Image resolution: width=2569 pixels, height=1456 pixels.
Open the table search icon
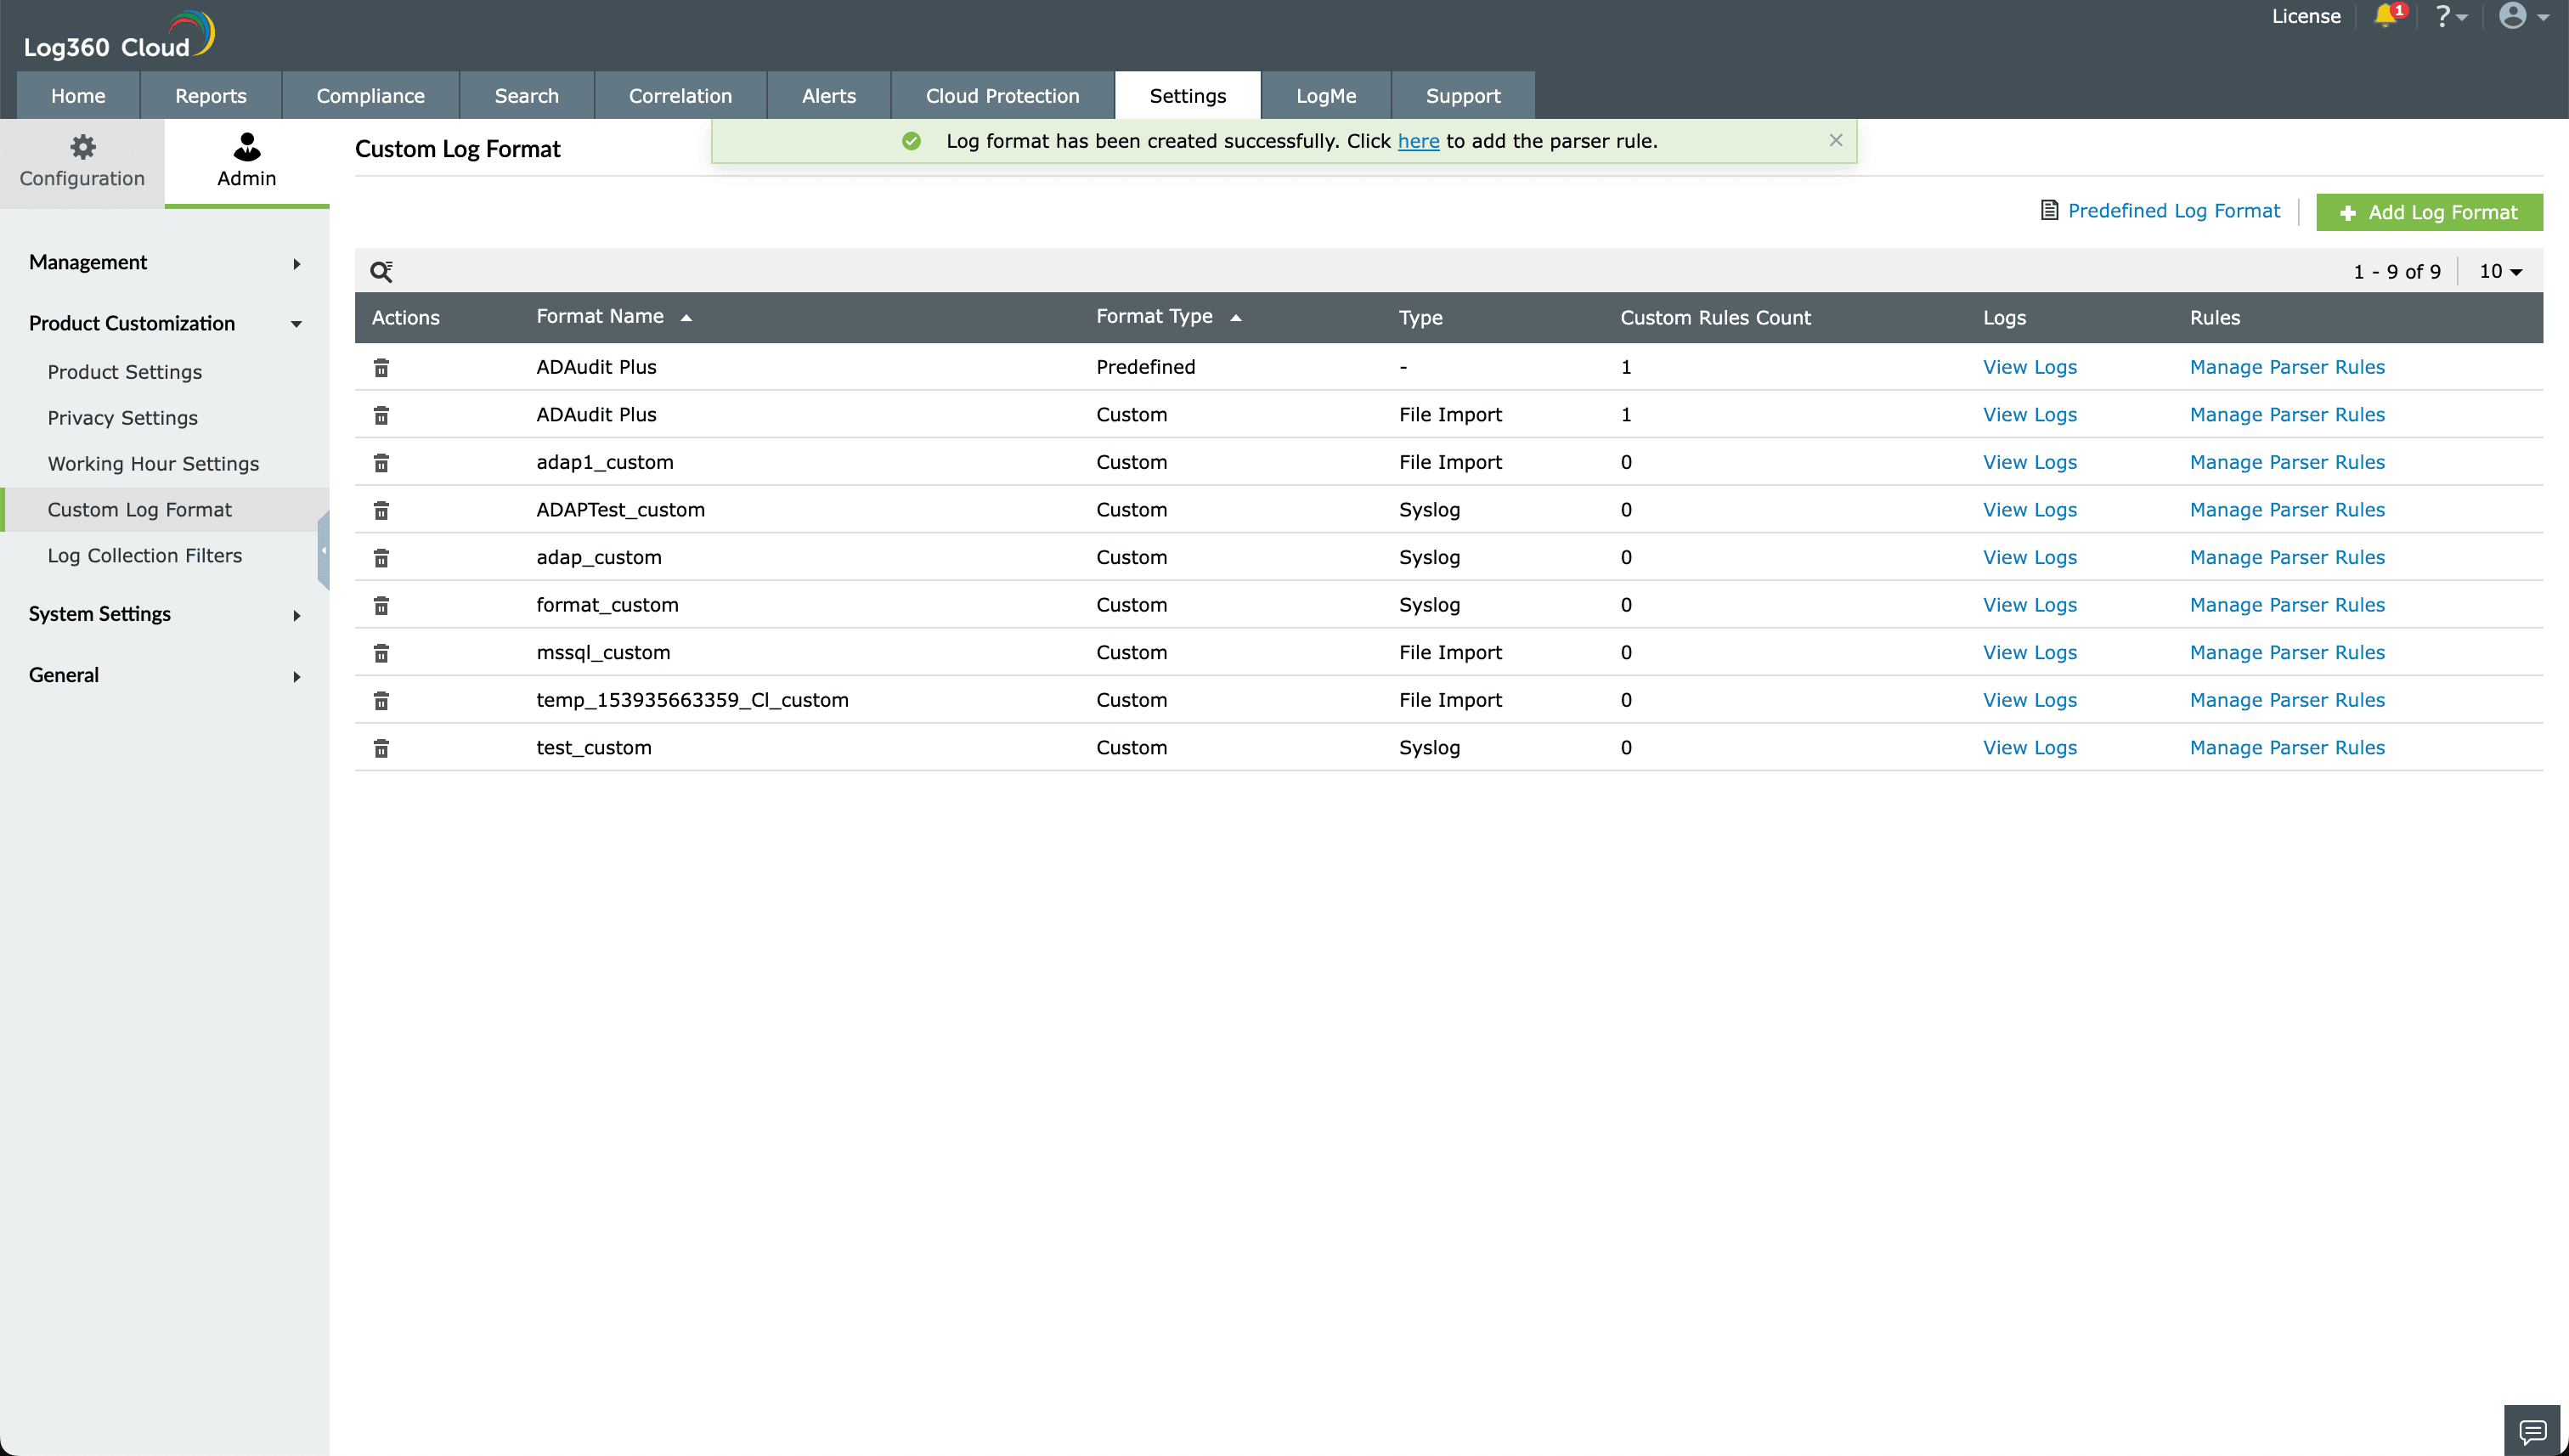click(383, 271)
